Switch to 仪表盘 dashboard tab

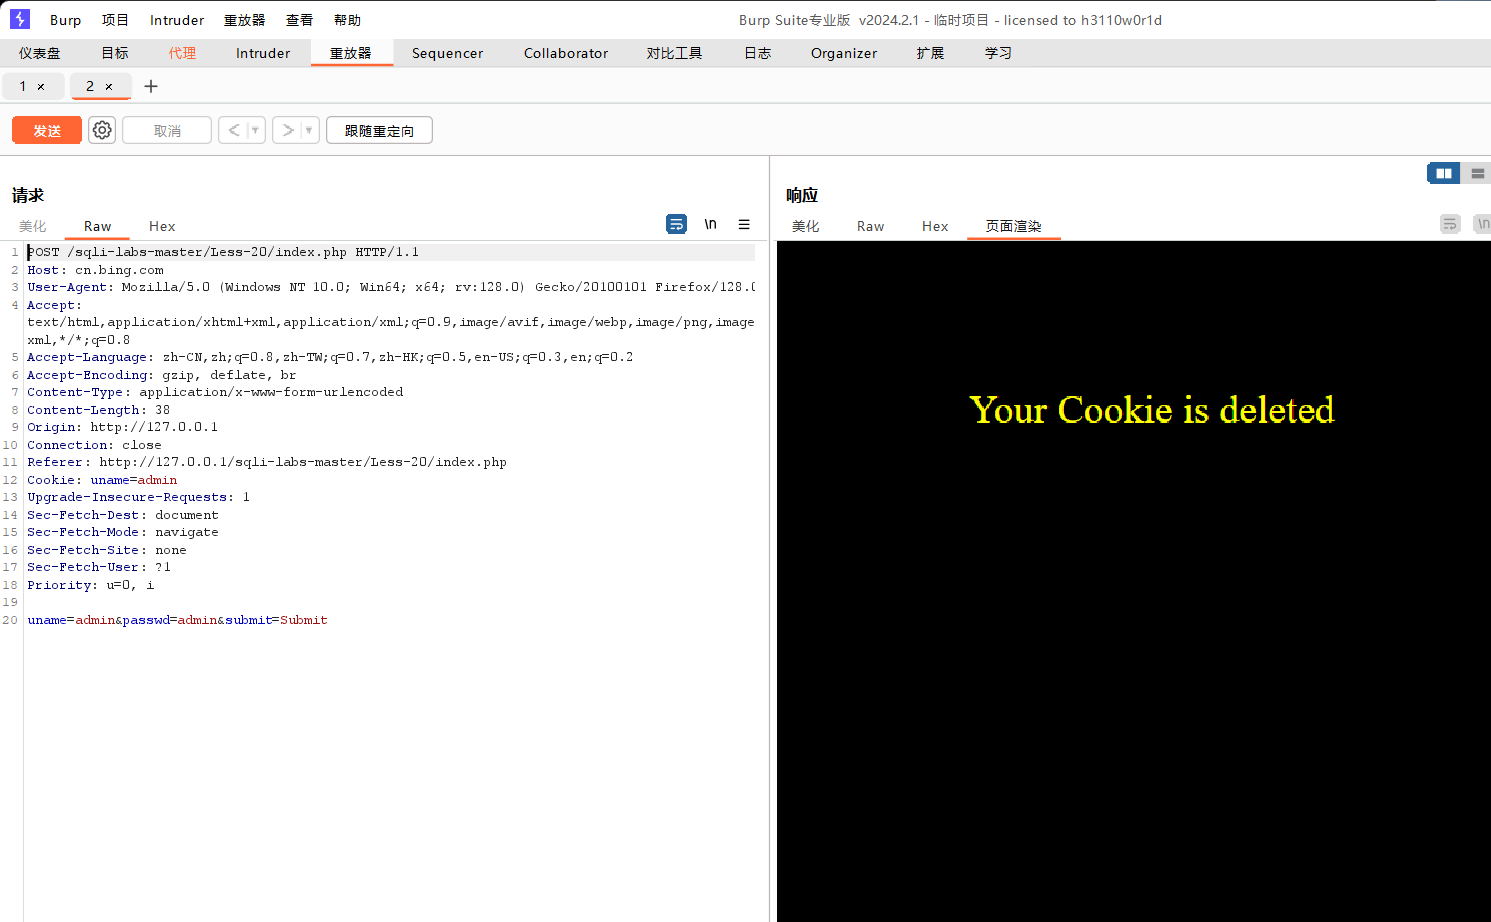pyautogui.click(x=40, y=53)
